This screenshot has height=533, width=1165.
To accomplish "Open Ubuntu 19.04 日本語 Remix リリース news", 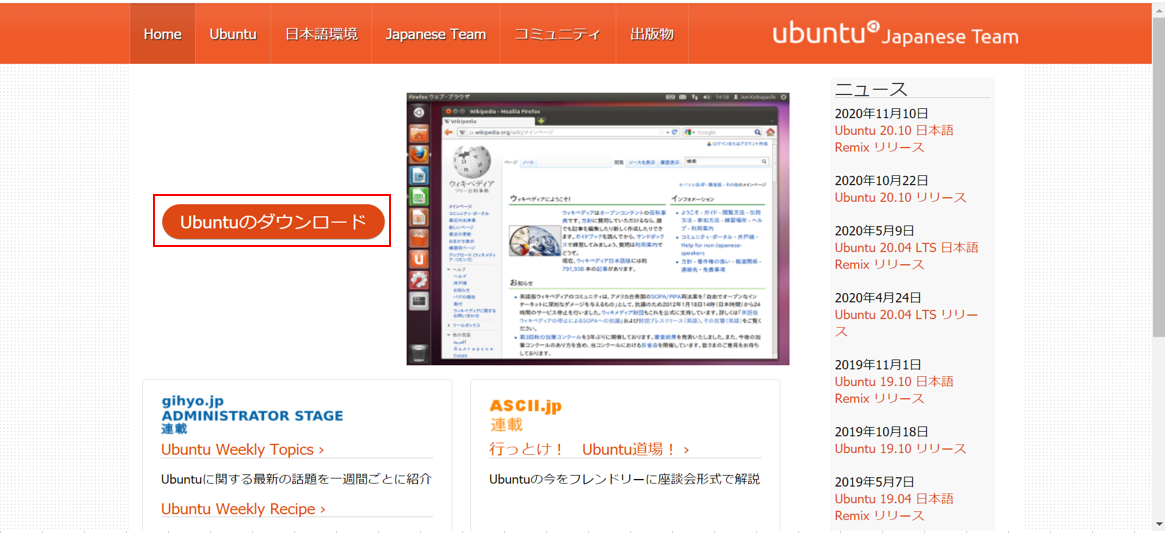I will 894,507.
